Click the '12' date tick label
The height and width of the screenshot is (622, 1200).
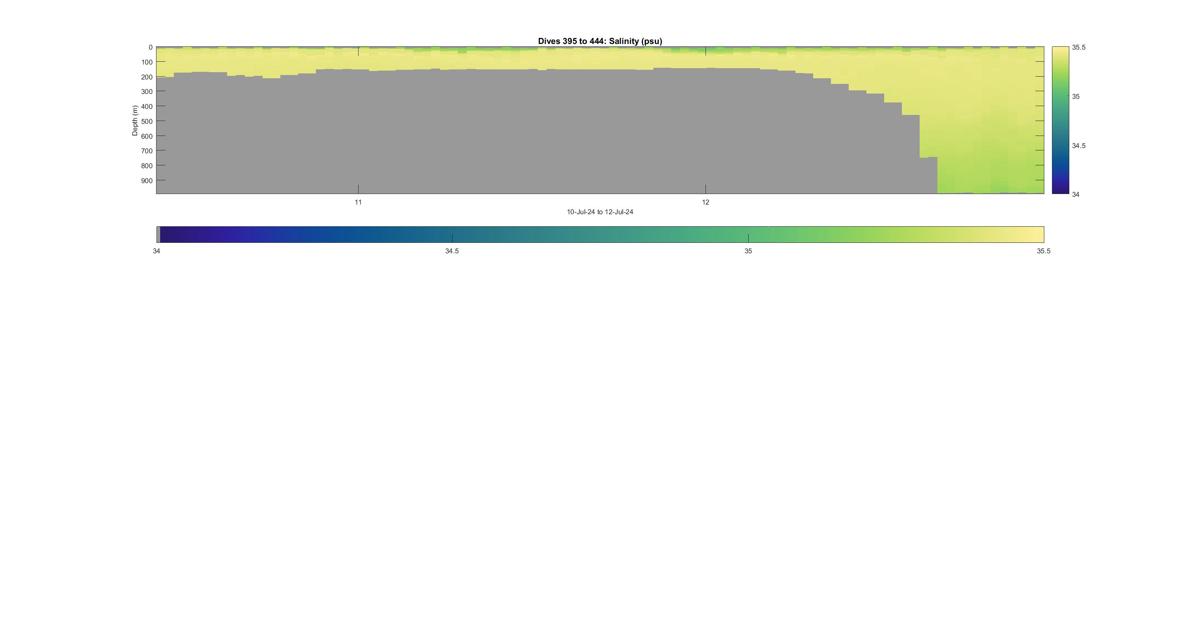click(x=705, y=202)
